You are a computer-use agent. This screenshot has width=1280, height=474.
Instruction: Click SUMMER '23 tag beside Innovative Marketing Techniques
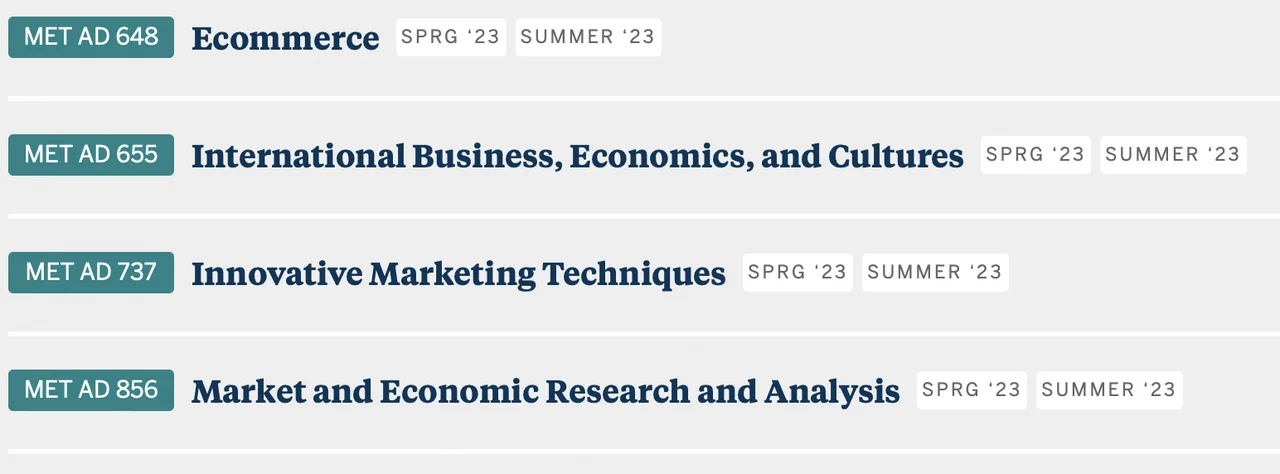935,272
